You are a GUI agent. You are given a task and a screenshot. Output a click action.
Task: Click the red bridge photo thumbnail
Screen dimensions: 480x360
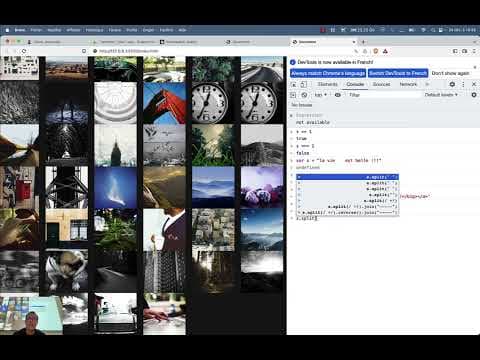coord(164,103)
